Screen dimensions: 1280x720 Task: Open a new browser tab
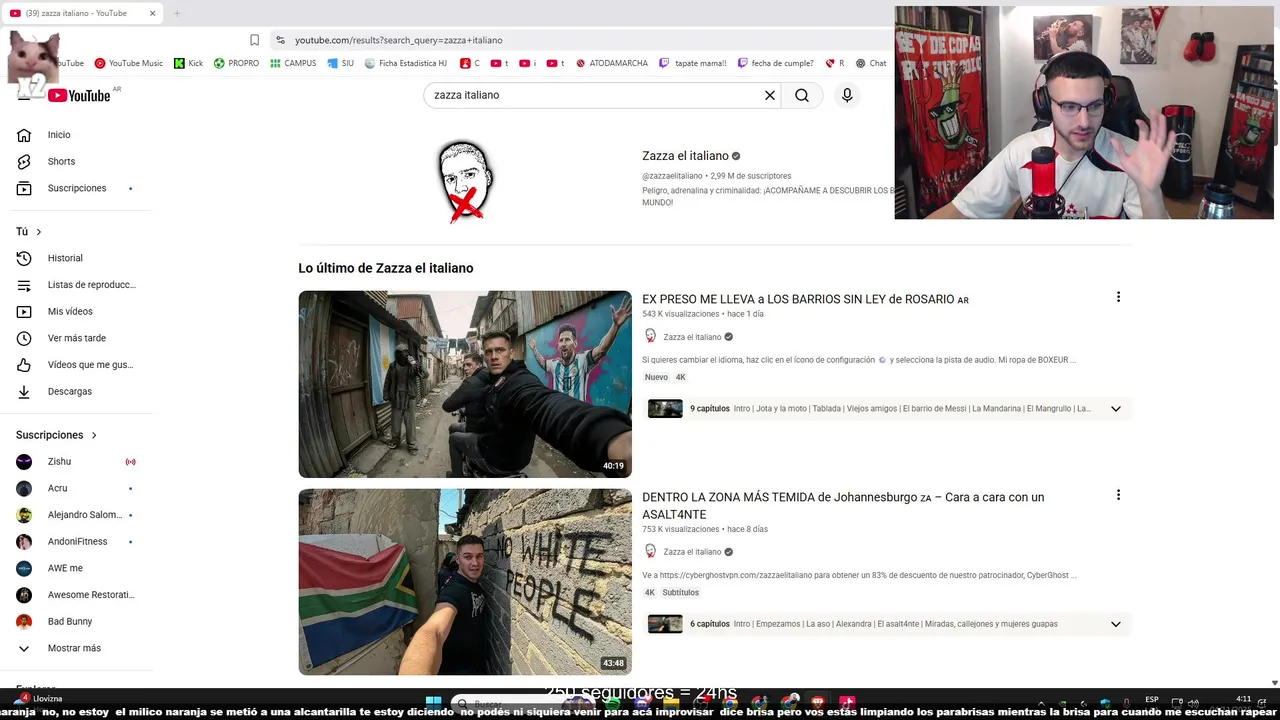(x=177, y=13)
